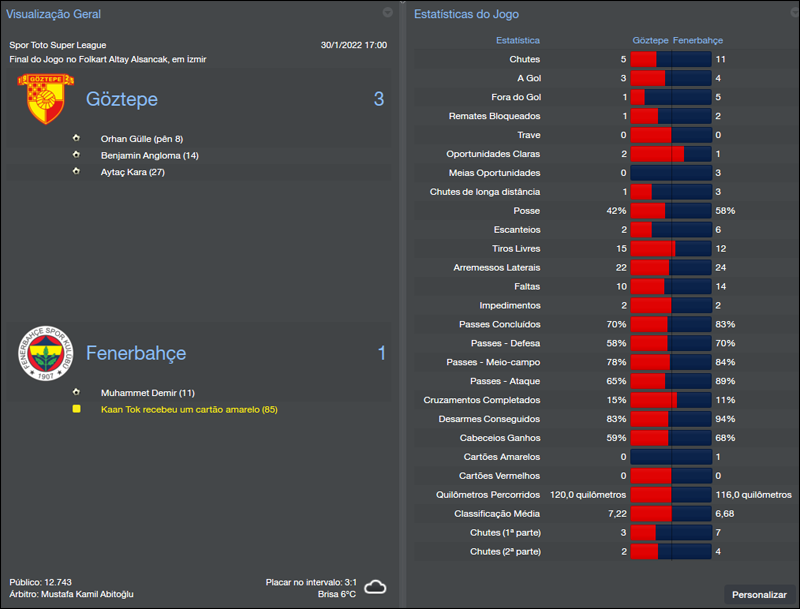800x609 pixels.
Task: Click the goal icon beside Aytaç Kara
Action: (75, 170)
